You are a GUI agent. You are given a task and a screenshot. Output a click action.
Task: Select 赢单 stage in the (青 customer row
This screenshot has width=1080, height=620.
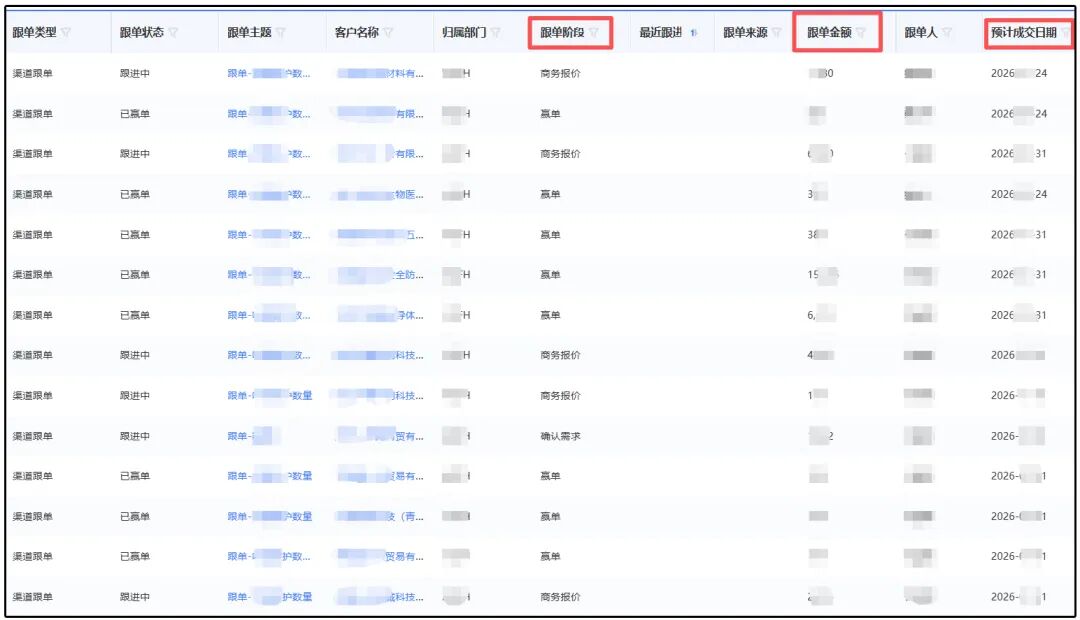point(550,517)
